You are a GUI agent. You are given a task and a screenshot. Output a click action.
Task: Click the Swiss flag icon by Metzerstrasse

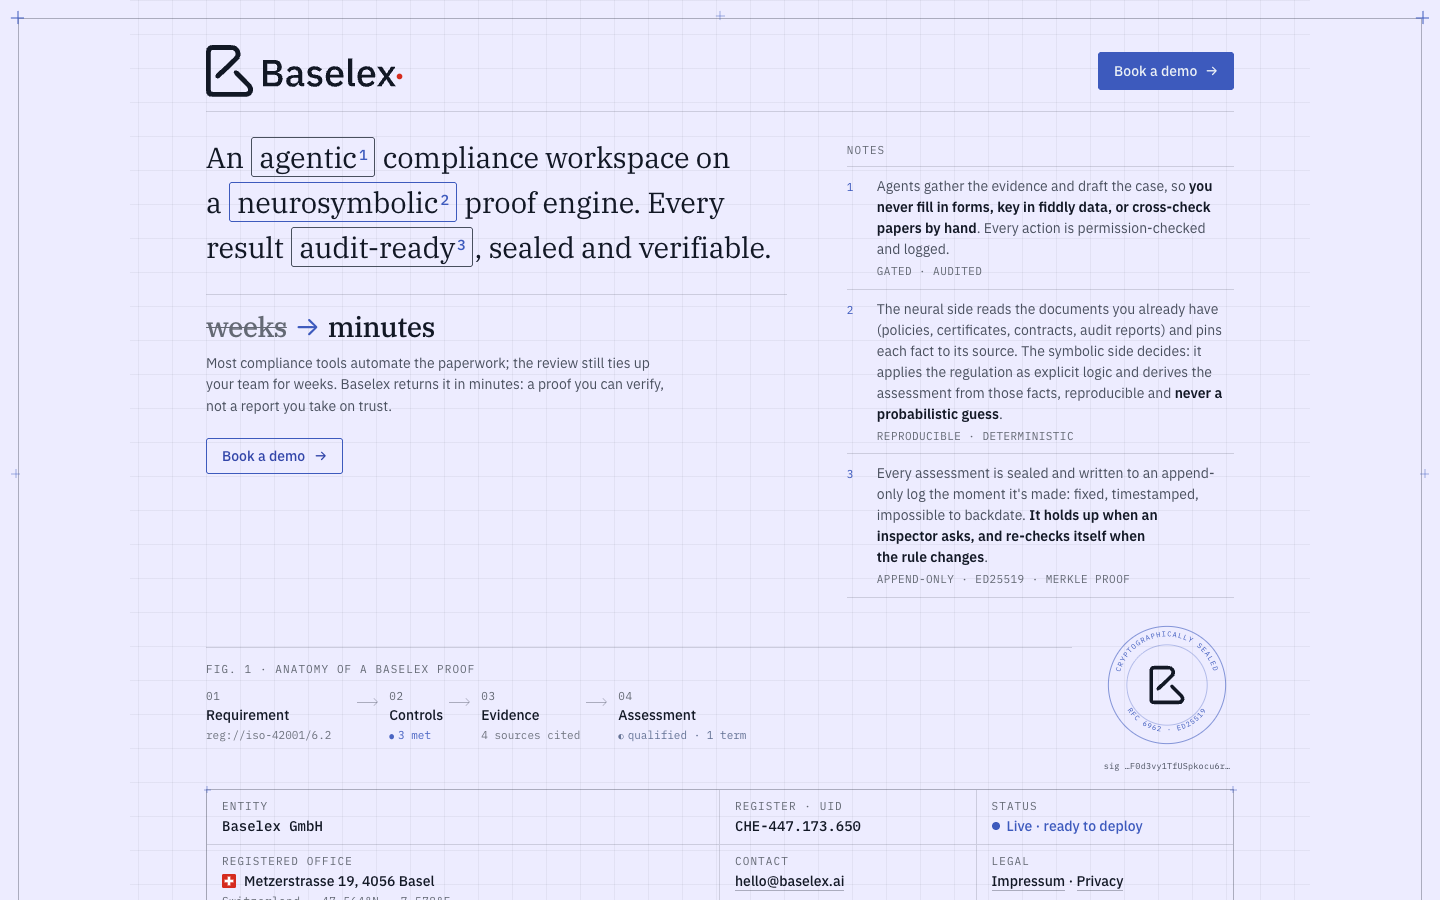click(229, 881)
